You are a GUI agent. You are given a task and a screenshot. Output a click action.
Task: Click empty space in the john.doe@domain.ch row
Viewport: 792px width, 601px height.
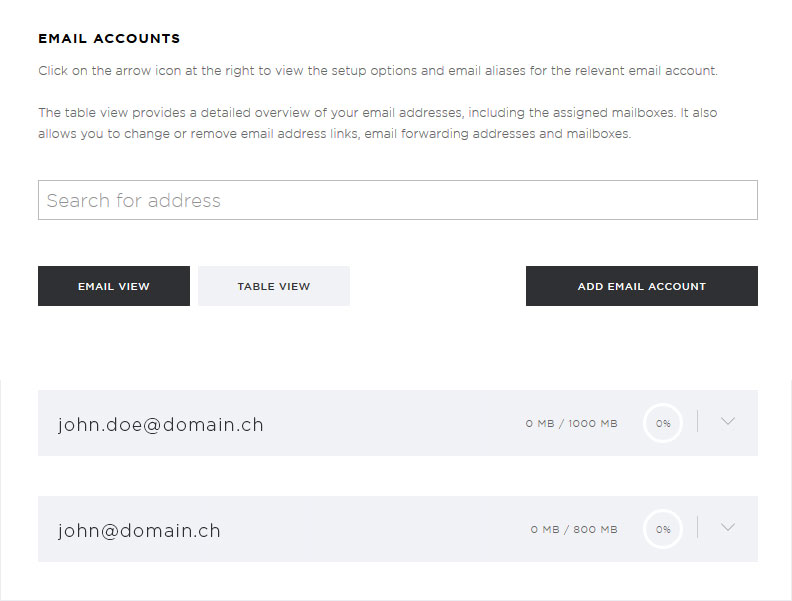(x=394, y=423)
